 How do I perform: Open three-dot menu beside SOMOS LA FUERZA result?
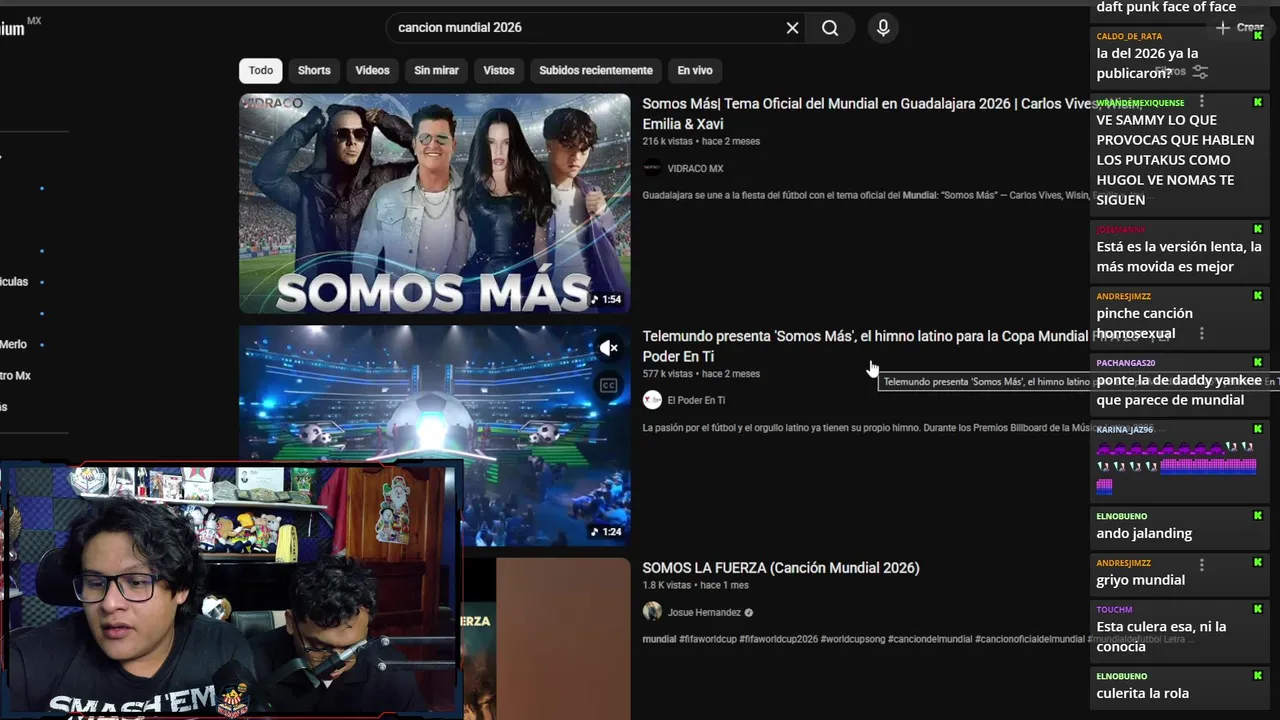point(1202,565)
